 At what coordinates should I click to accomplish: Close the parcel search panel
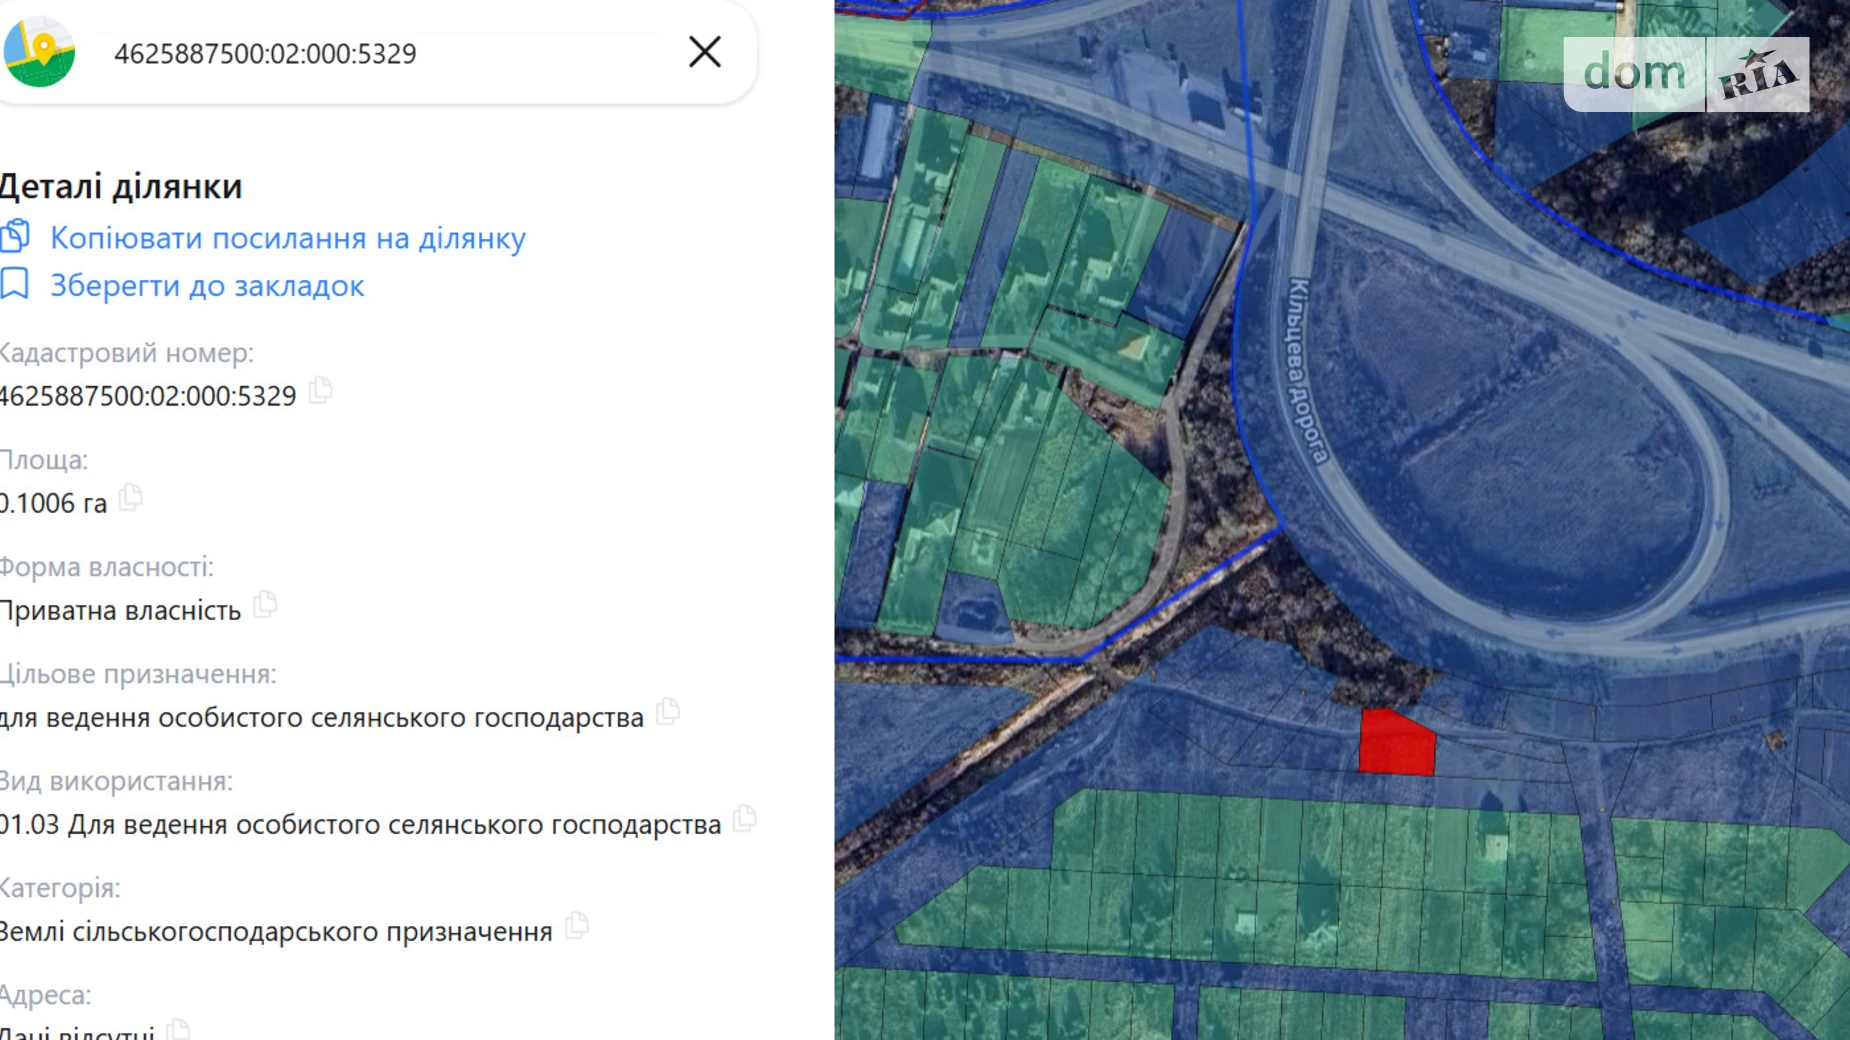pyautogui.click(x=705, y=52)
